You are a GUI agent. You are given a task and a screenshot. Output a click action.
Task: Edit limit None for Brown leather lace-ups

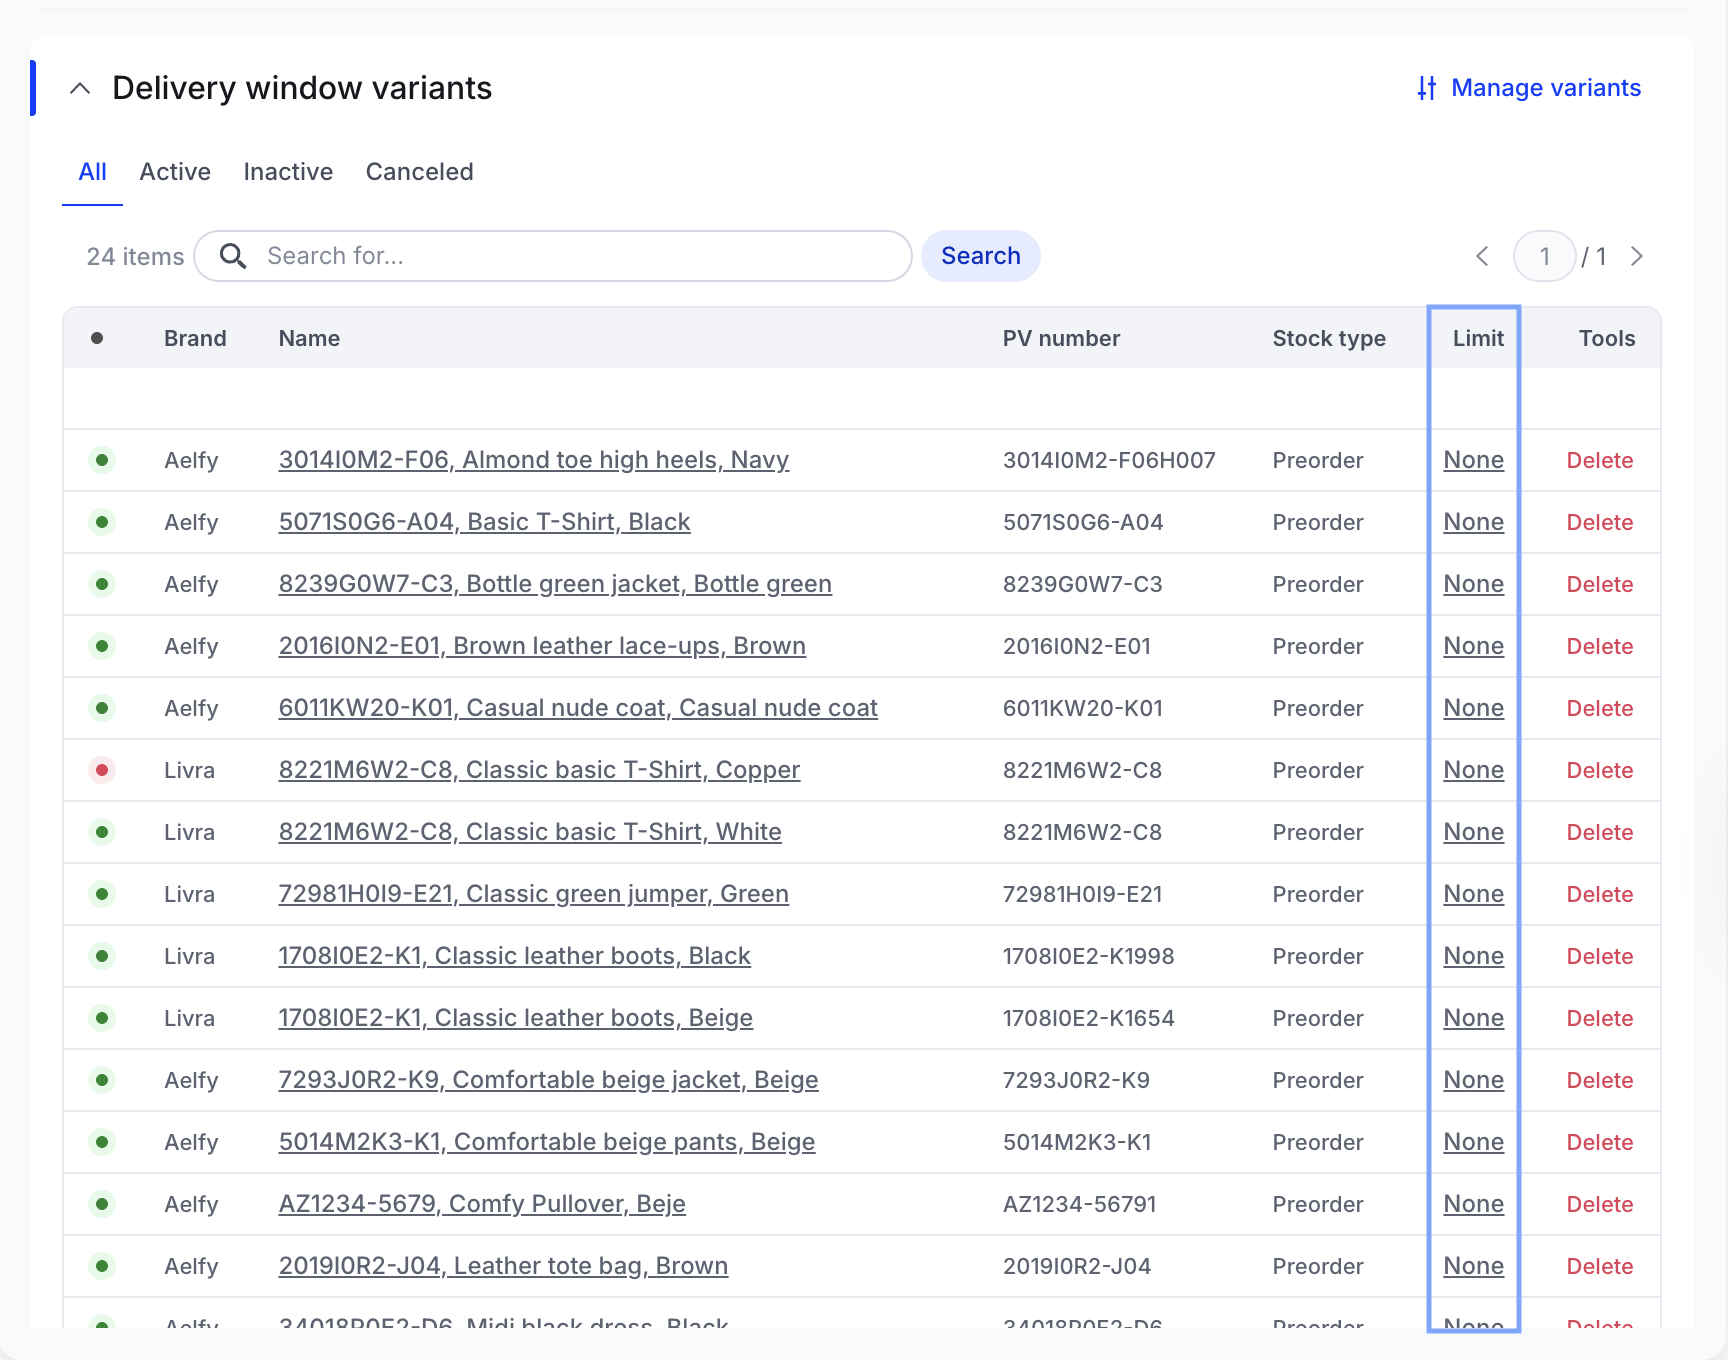[x=1473, y=646]
